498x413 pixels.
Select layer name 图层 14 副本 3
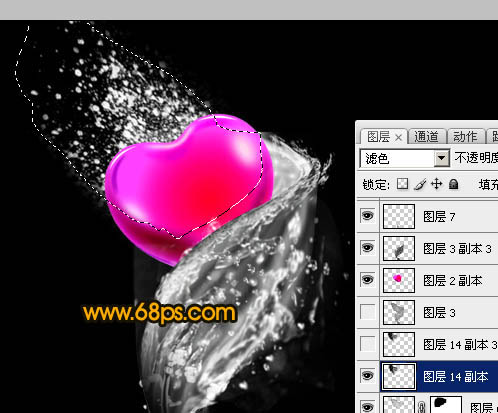(x=460, y=345)
